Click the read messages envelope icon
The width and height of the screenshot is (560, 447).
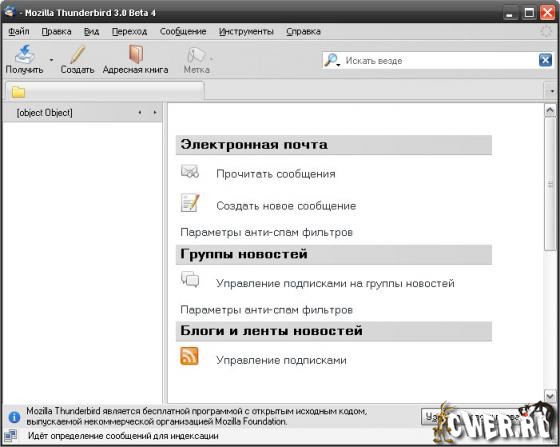[190, 171]
